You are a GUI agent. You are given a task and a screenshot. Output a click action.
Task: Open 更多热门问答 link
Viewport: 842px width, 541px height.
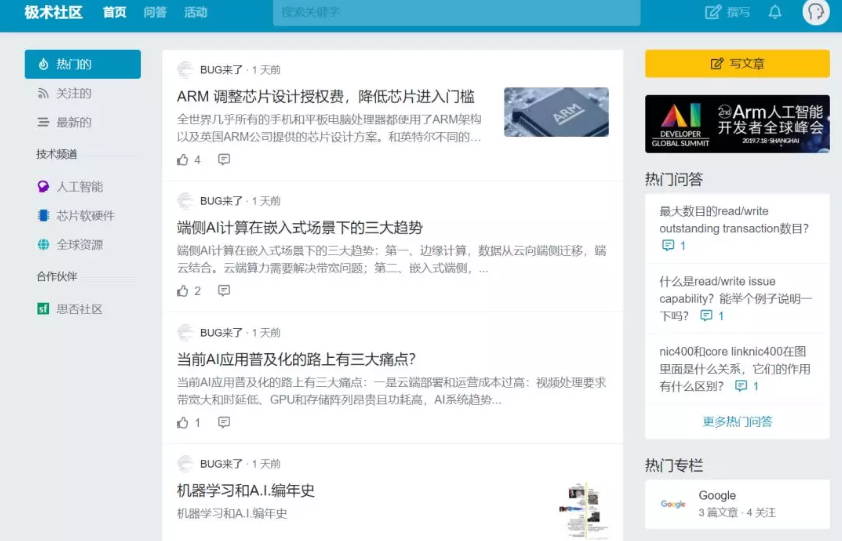(x=737, y=422)
